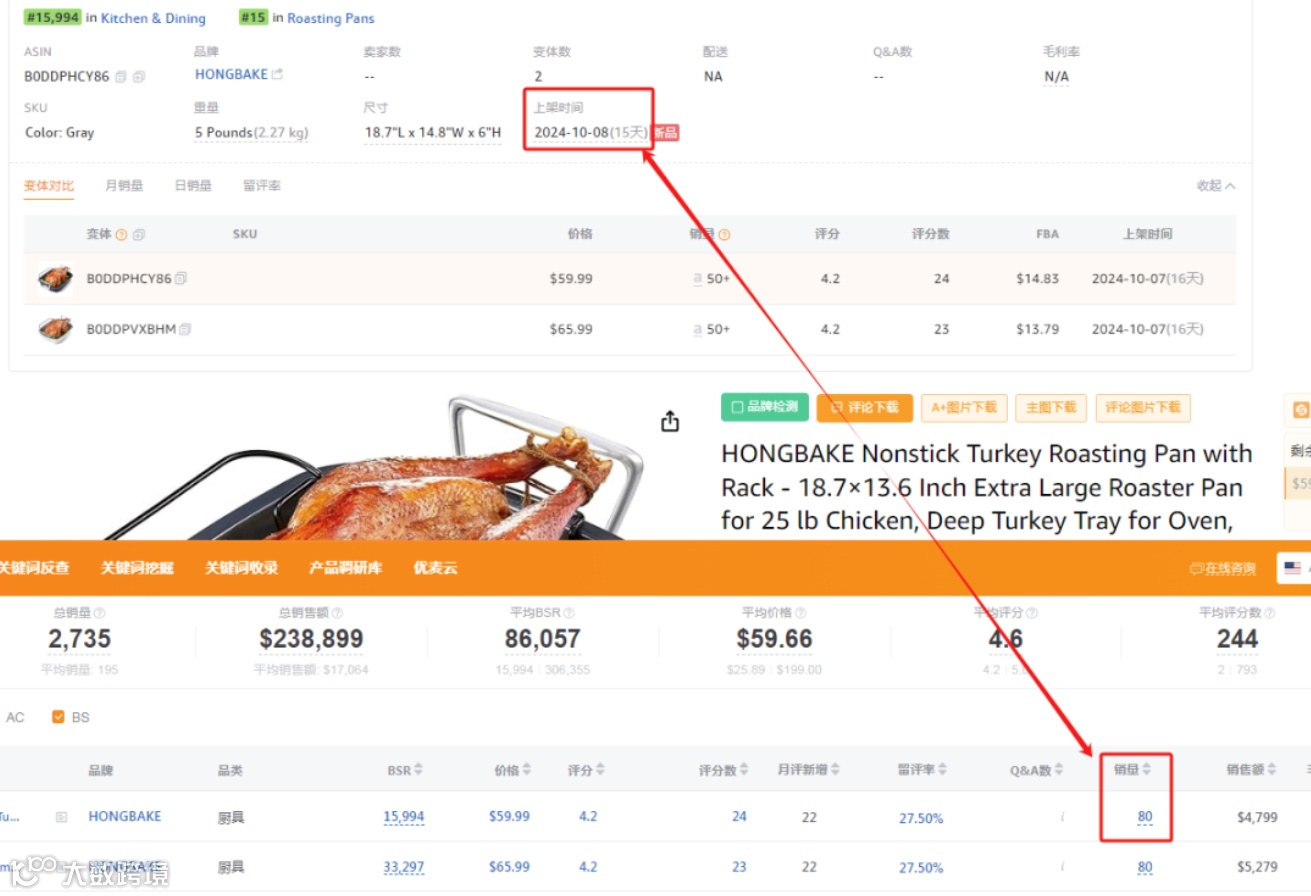Click the HONGBAKE Nonstick Turkey Roasting Pan title
1311x896 pixels.
pyautogui.click(x=986, y=487)
